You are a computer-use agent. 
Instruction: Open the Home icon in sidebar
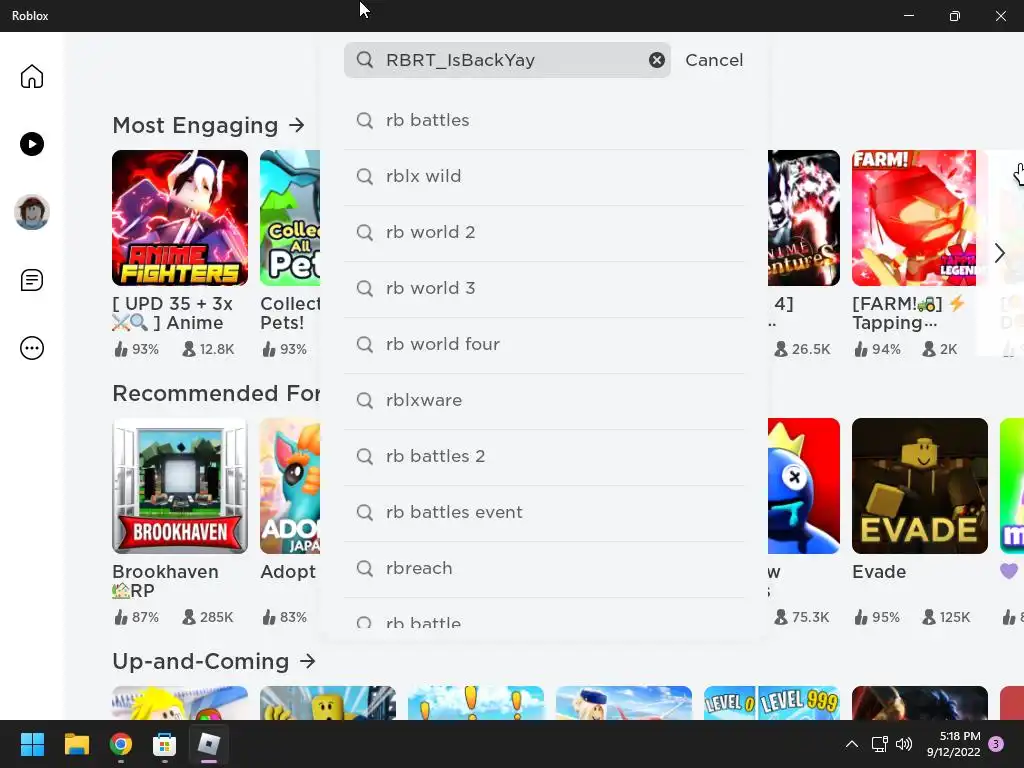tap(31, 76)
